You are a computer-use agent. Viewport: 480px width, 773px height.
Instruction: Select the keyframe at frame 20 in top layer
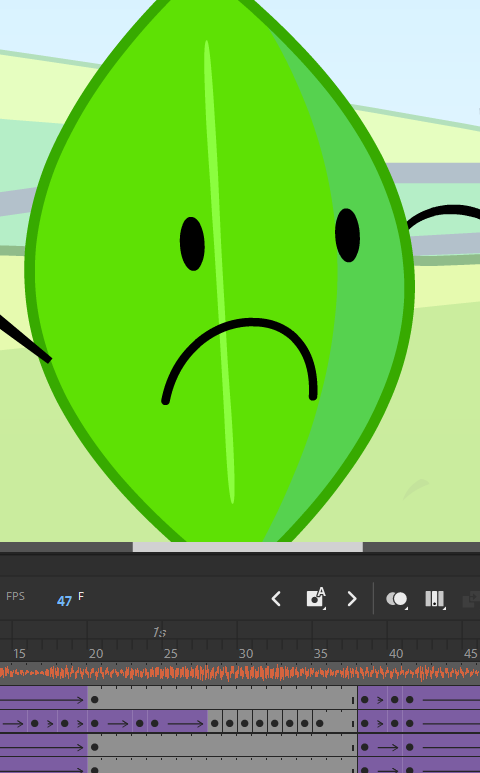(x=95, y=700)
